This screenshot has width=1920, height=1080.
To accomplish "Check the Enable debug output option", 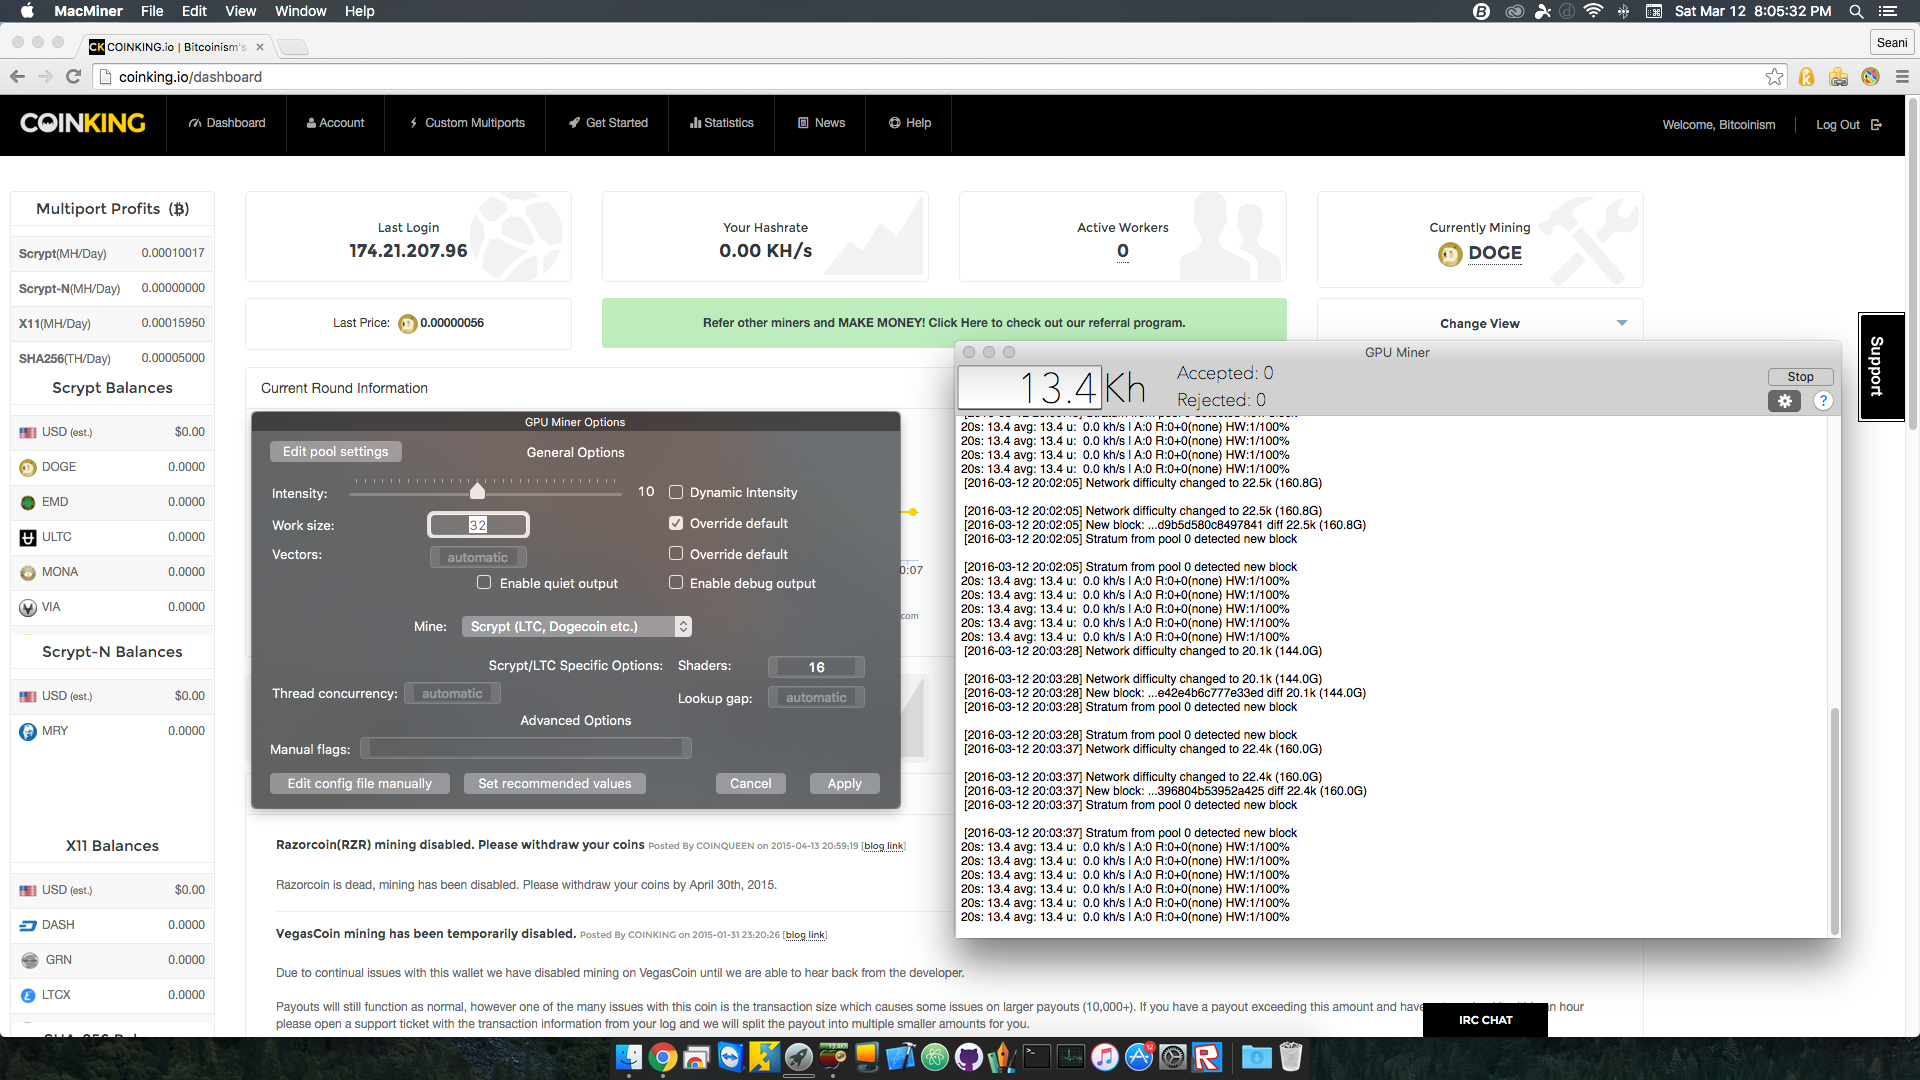I will (676, 583).
